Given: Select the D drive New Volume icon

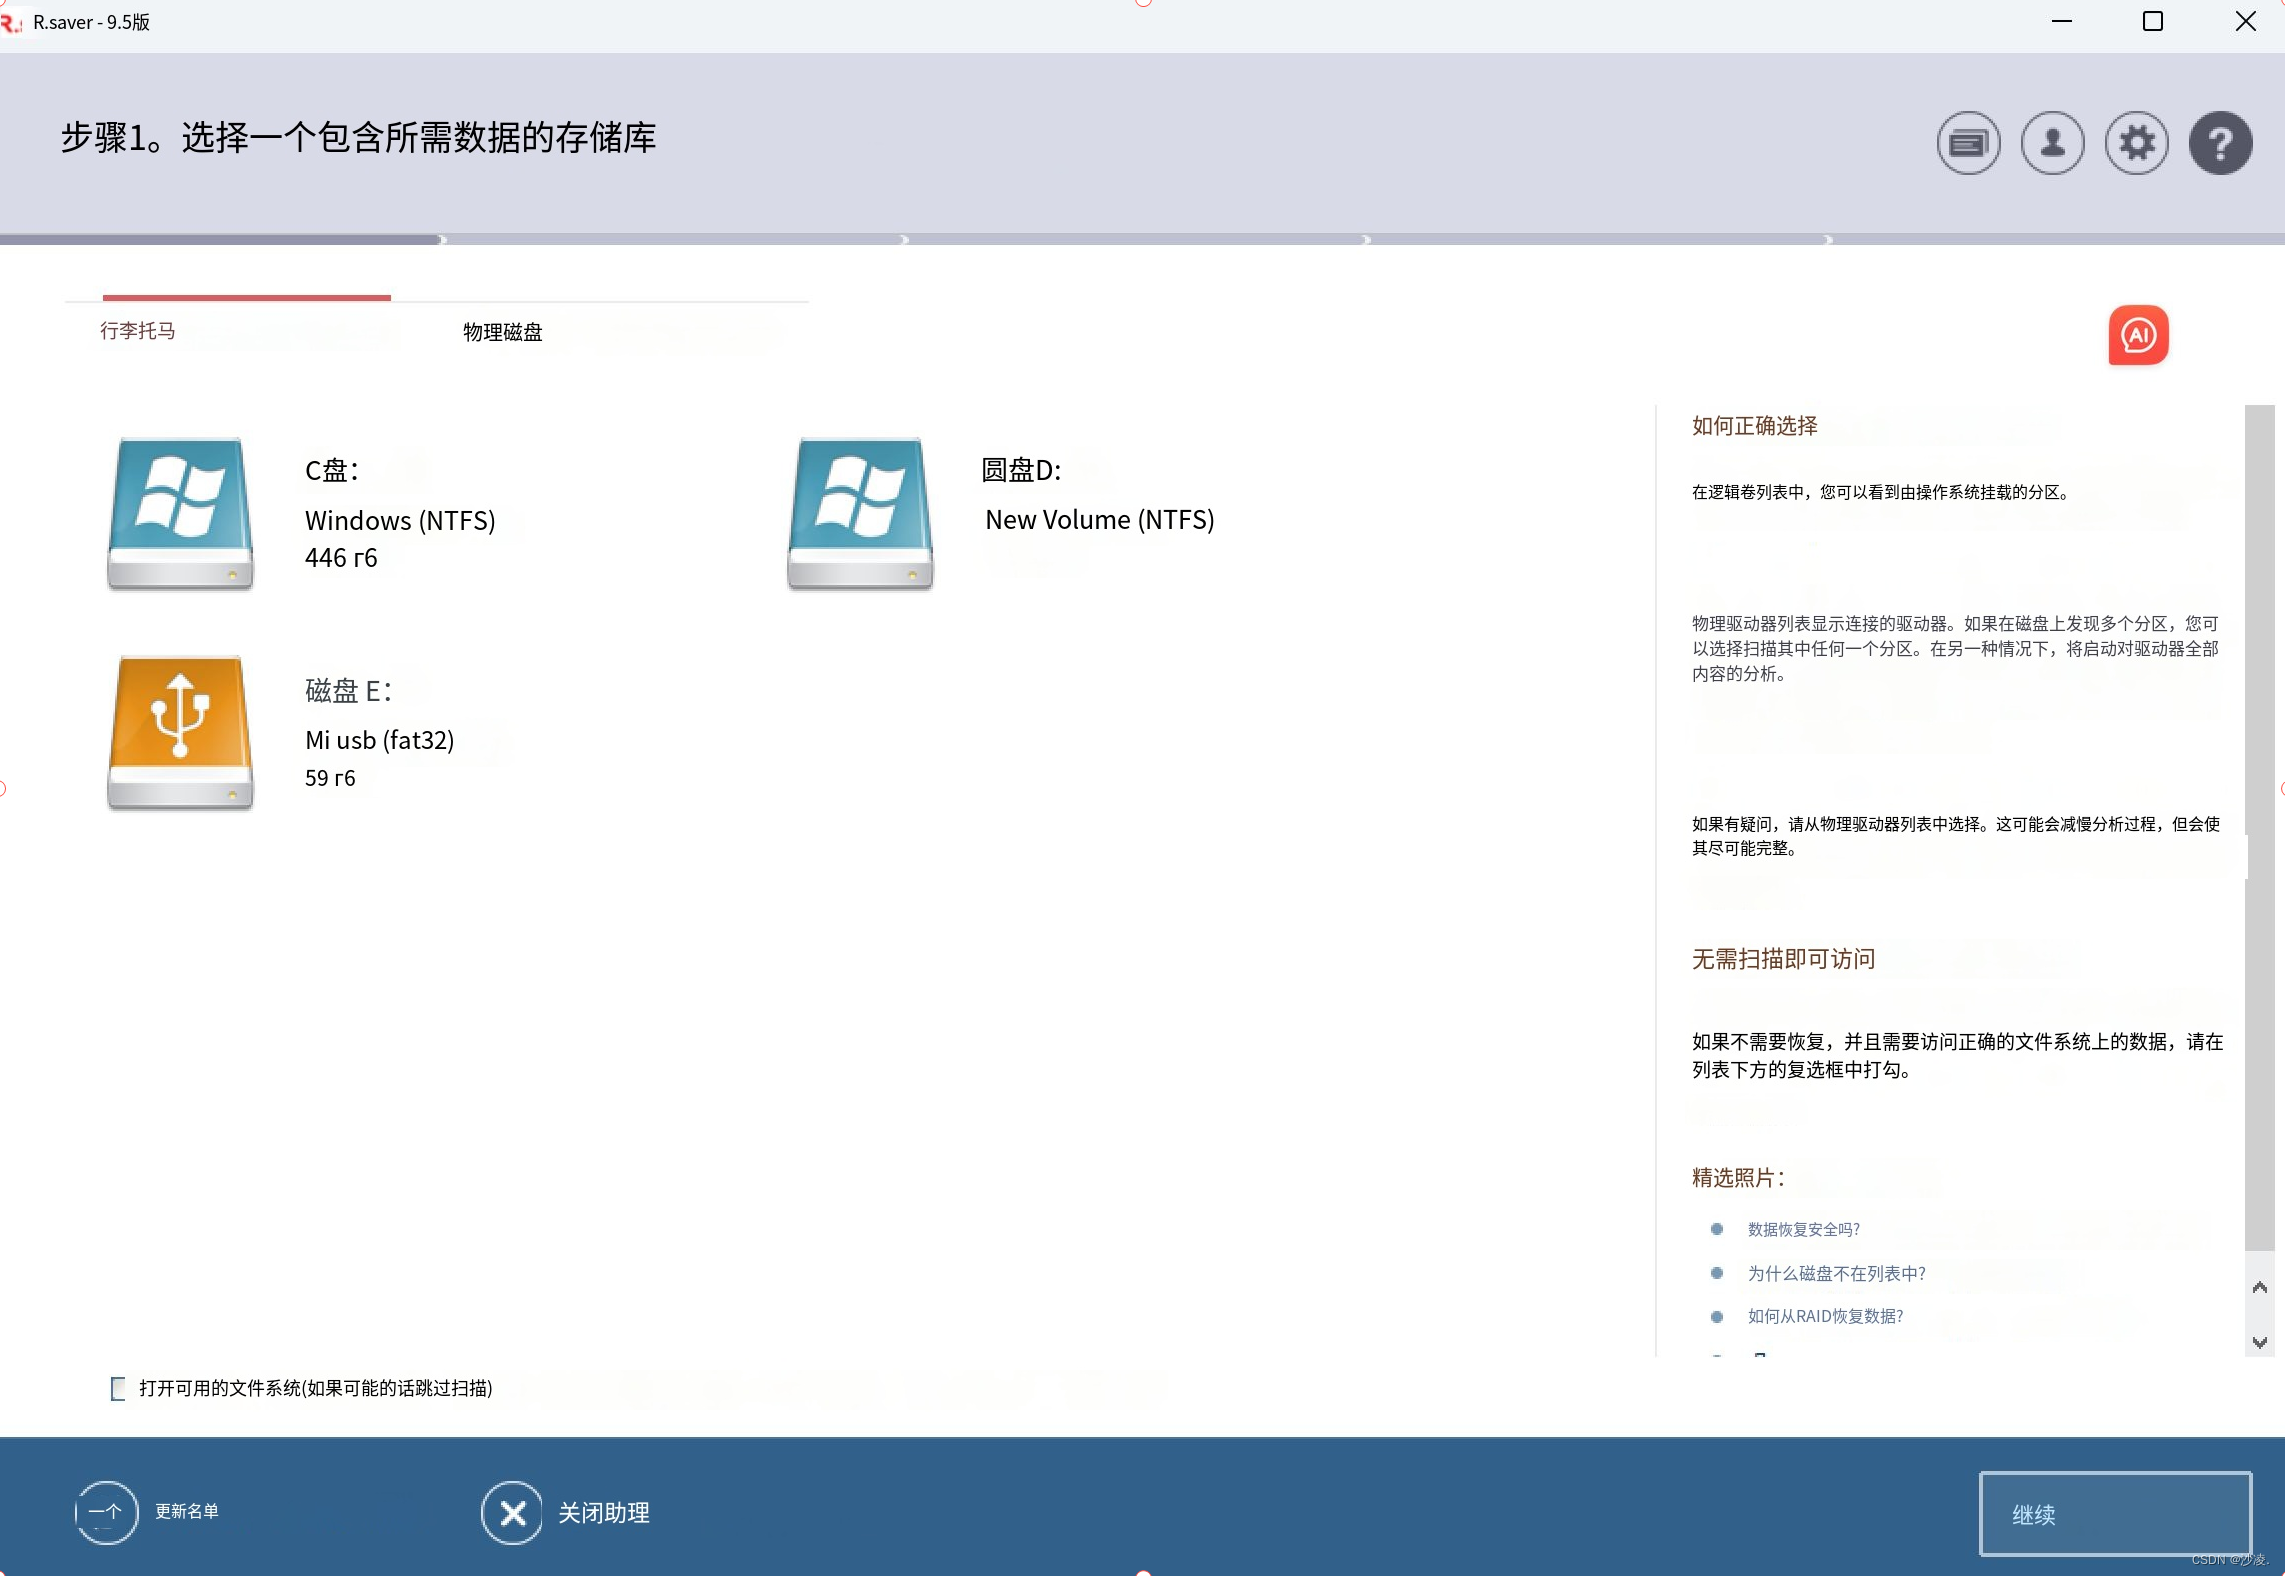Looking at the screenshot, I should click(x=860, y=513).
